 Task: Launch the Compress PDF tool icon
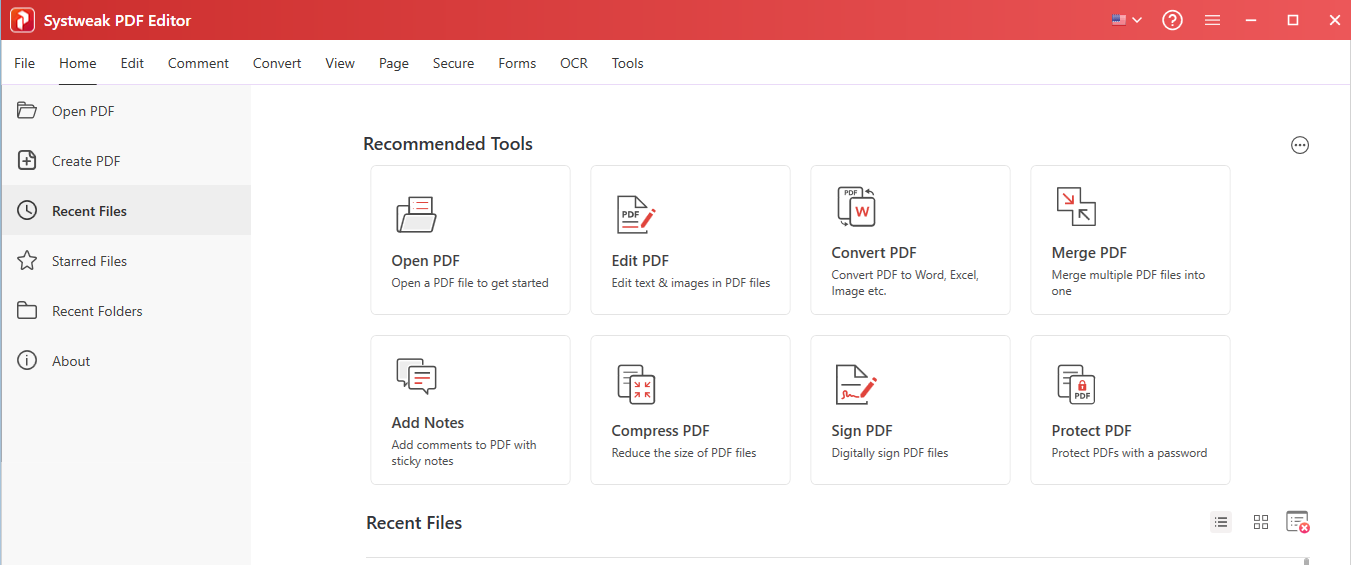click(x=635, y=384)
